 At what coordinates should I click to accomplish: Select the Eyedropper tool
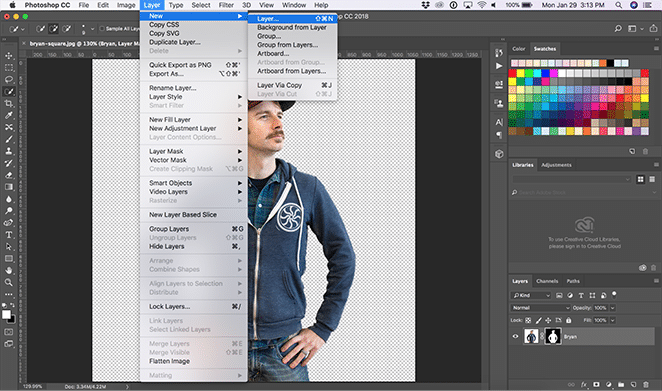[8, 115]
